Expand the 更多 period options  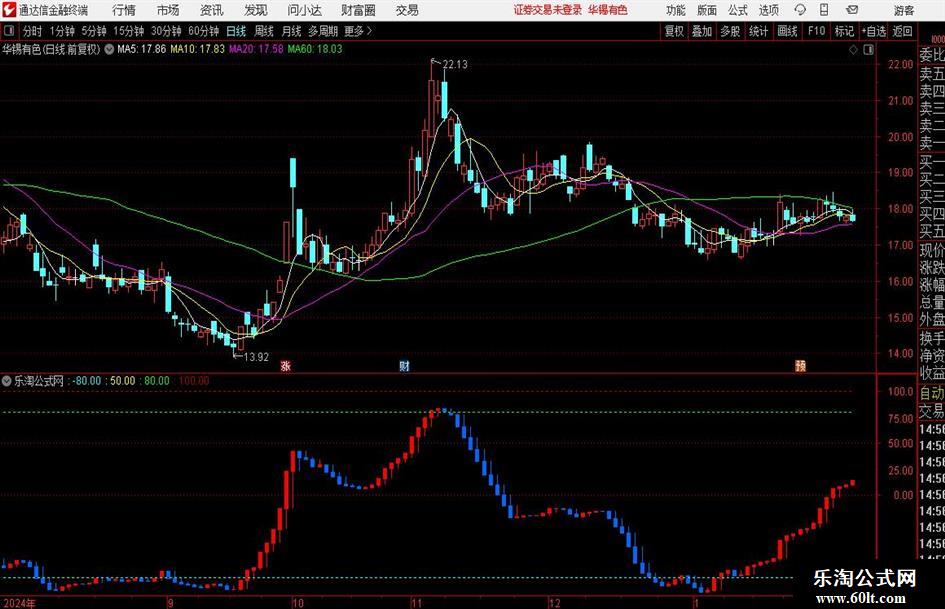coord(358,31)
